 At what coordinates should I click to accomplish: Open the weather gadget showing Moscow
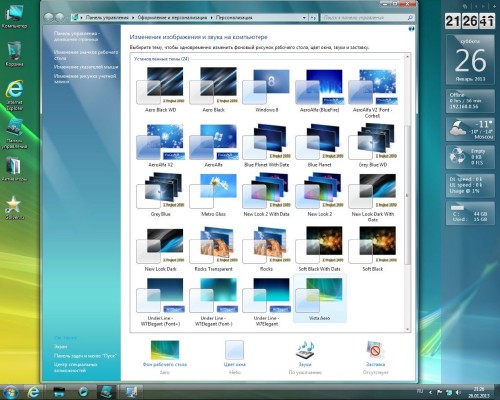[x=470, y=129]
